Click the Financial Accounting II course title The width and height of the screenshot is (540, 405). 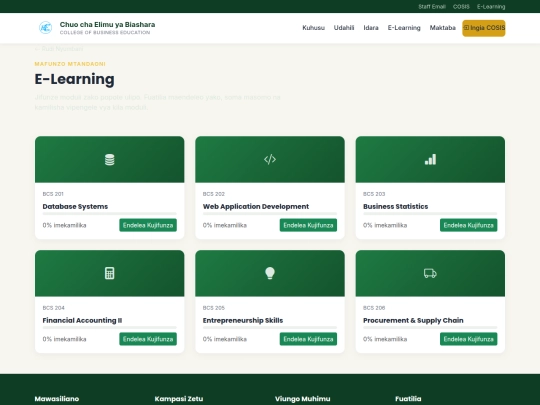click(x=82, y=321)
